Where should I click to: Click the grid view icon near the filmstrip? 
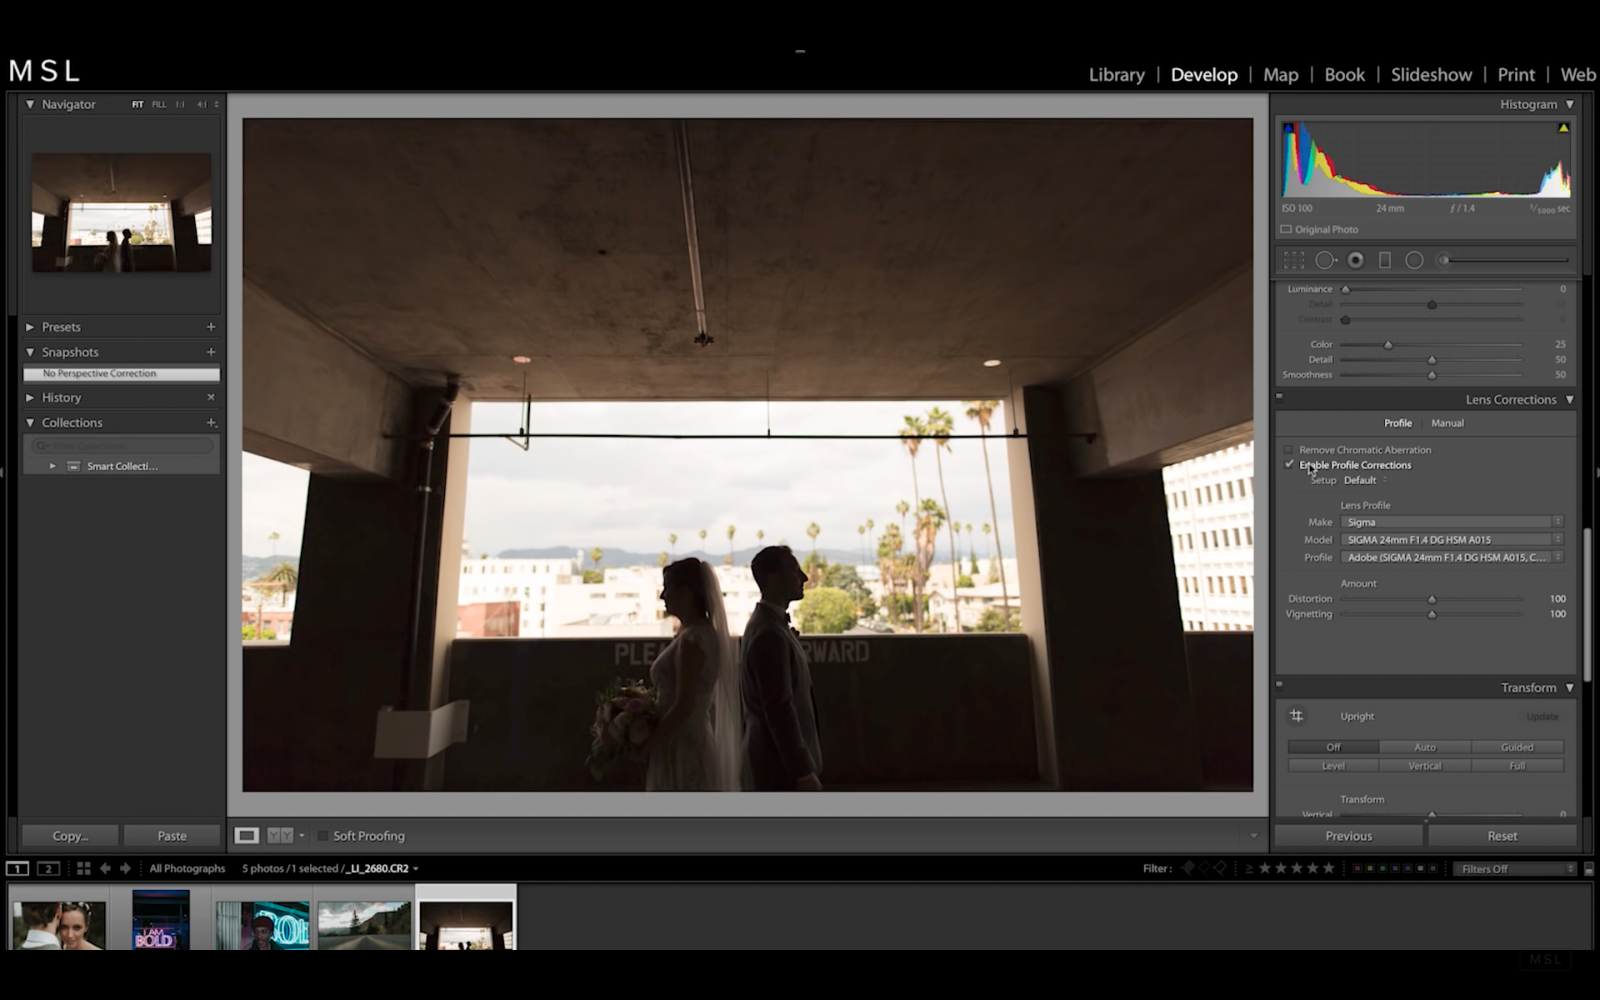coord(83,868)
